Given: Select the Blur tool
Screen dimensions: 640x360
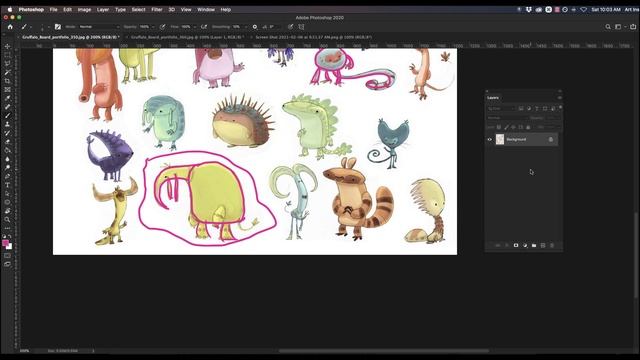Looking at the screenshot, I should 7,159.
